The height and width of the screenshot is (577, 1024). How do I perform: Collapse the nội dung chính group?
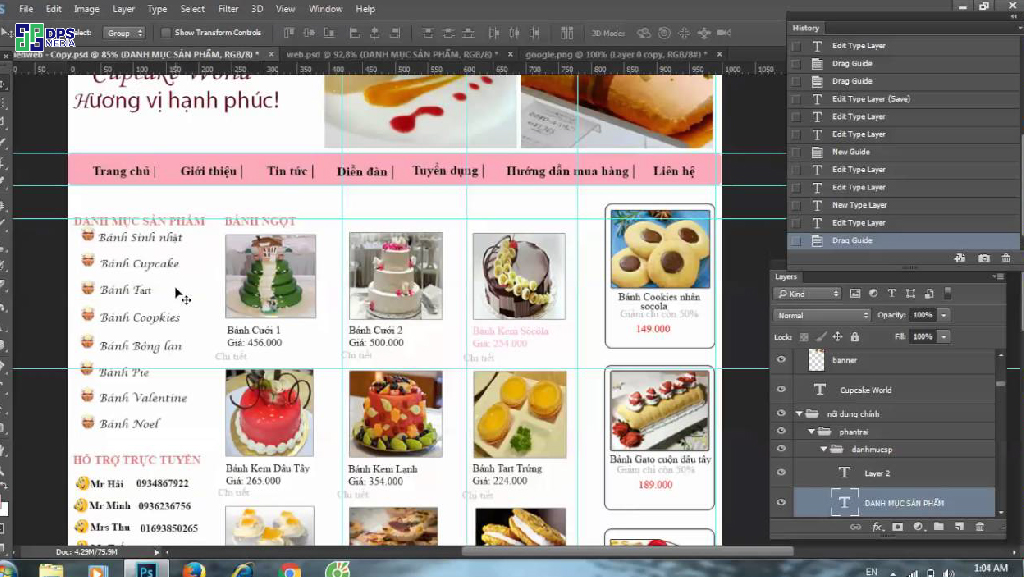(799, 414)
